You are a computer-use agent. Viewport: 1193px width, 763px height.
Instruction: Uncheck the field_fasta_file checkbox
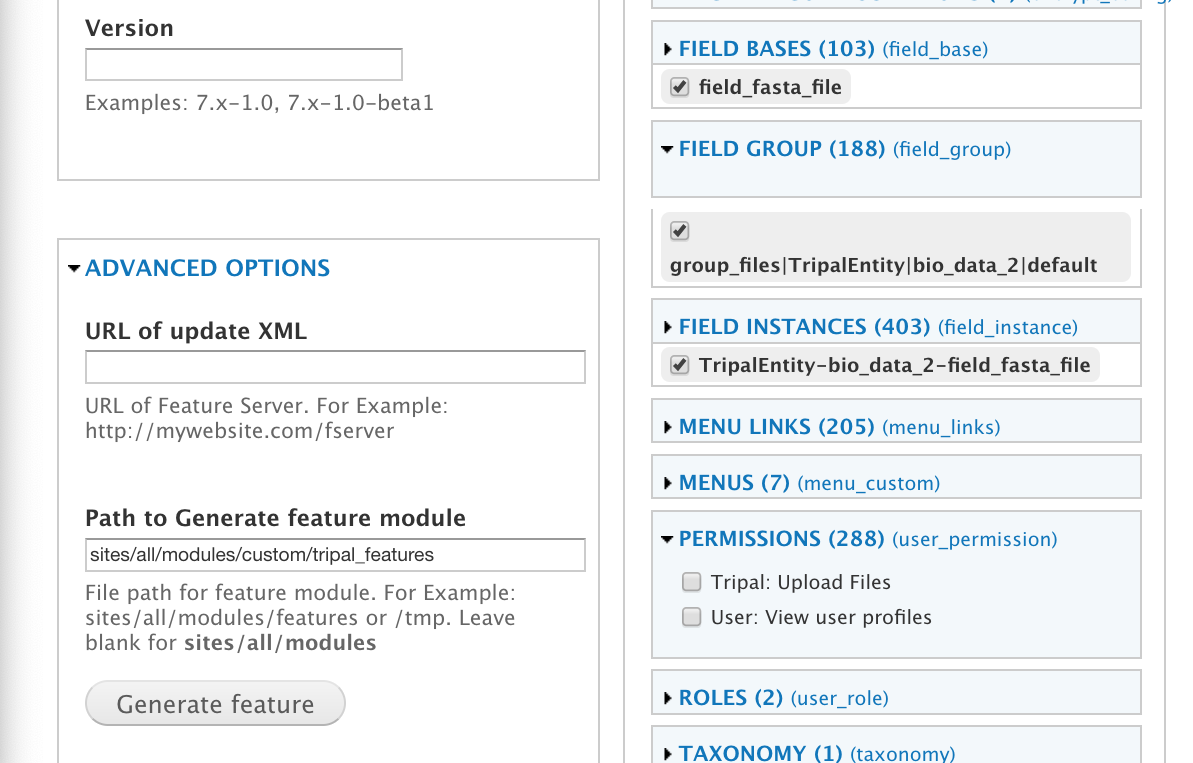pyautogui.click(x=680, y=87)
